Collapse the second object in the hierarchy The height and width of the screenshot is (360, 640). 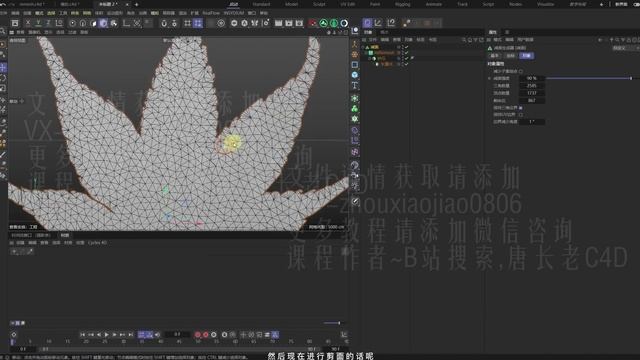[x=366, y=53]
